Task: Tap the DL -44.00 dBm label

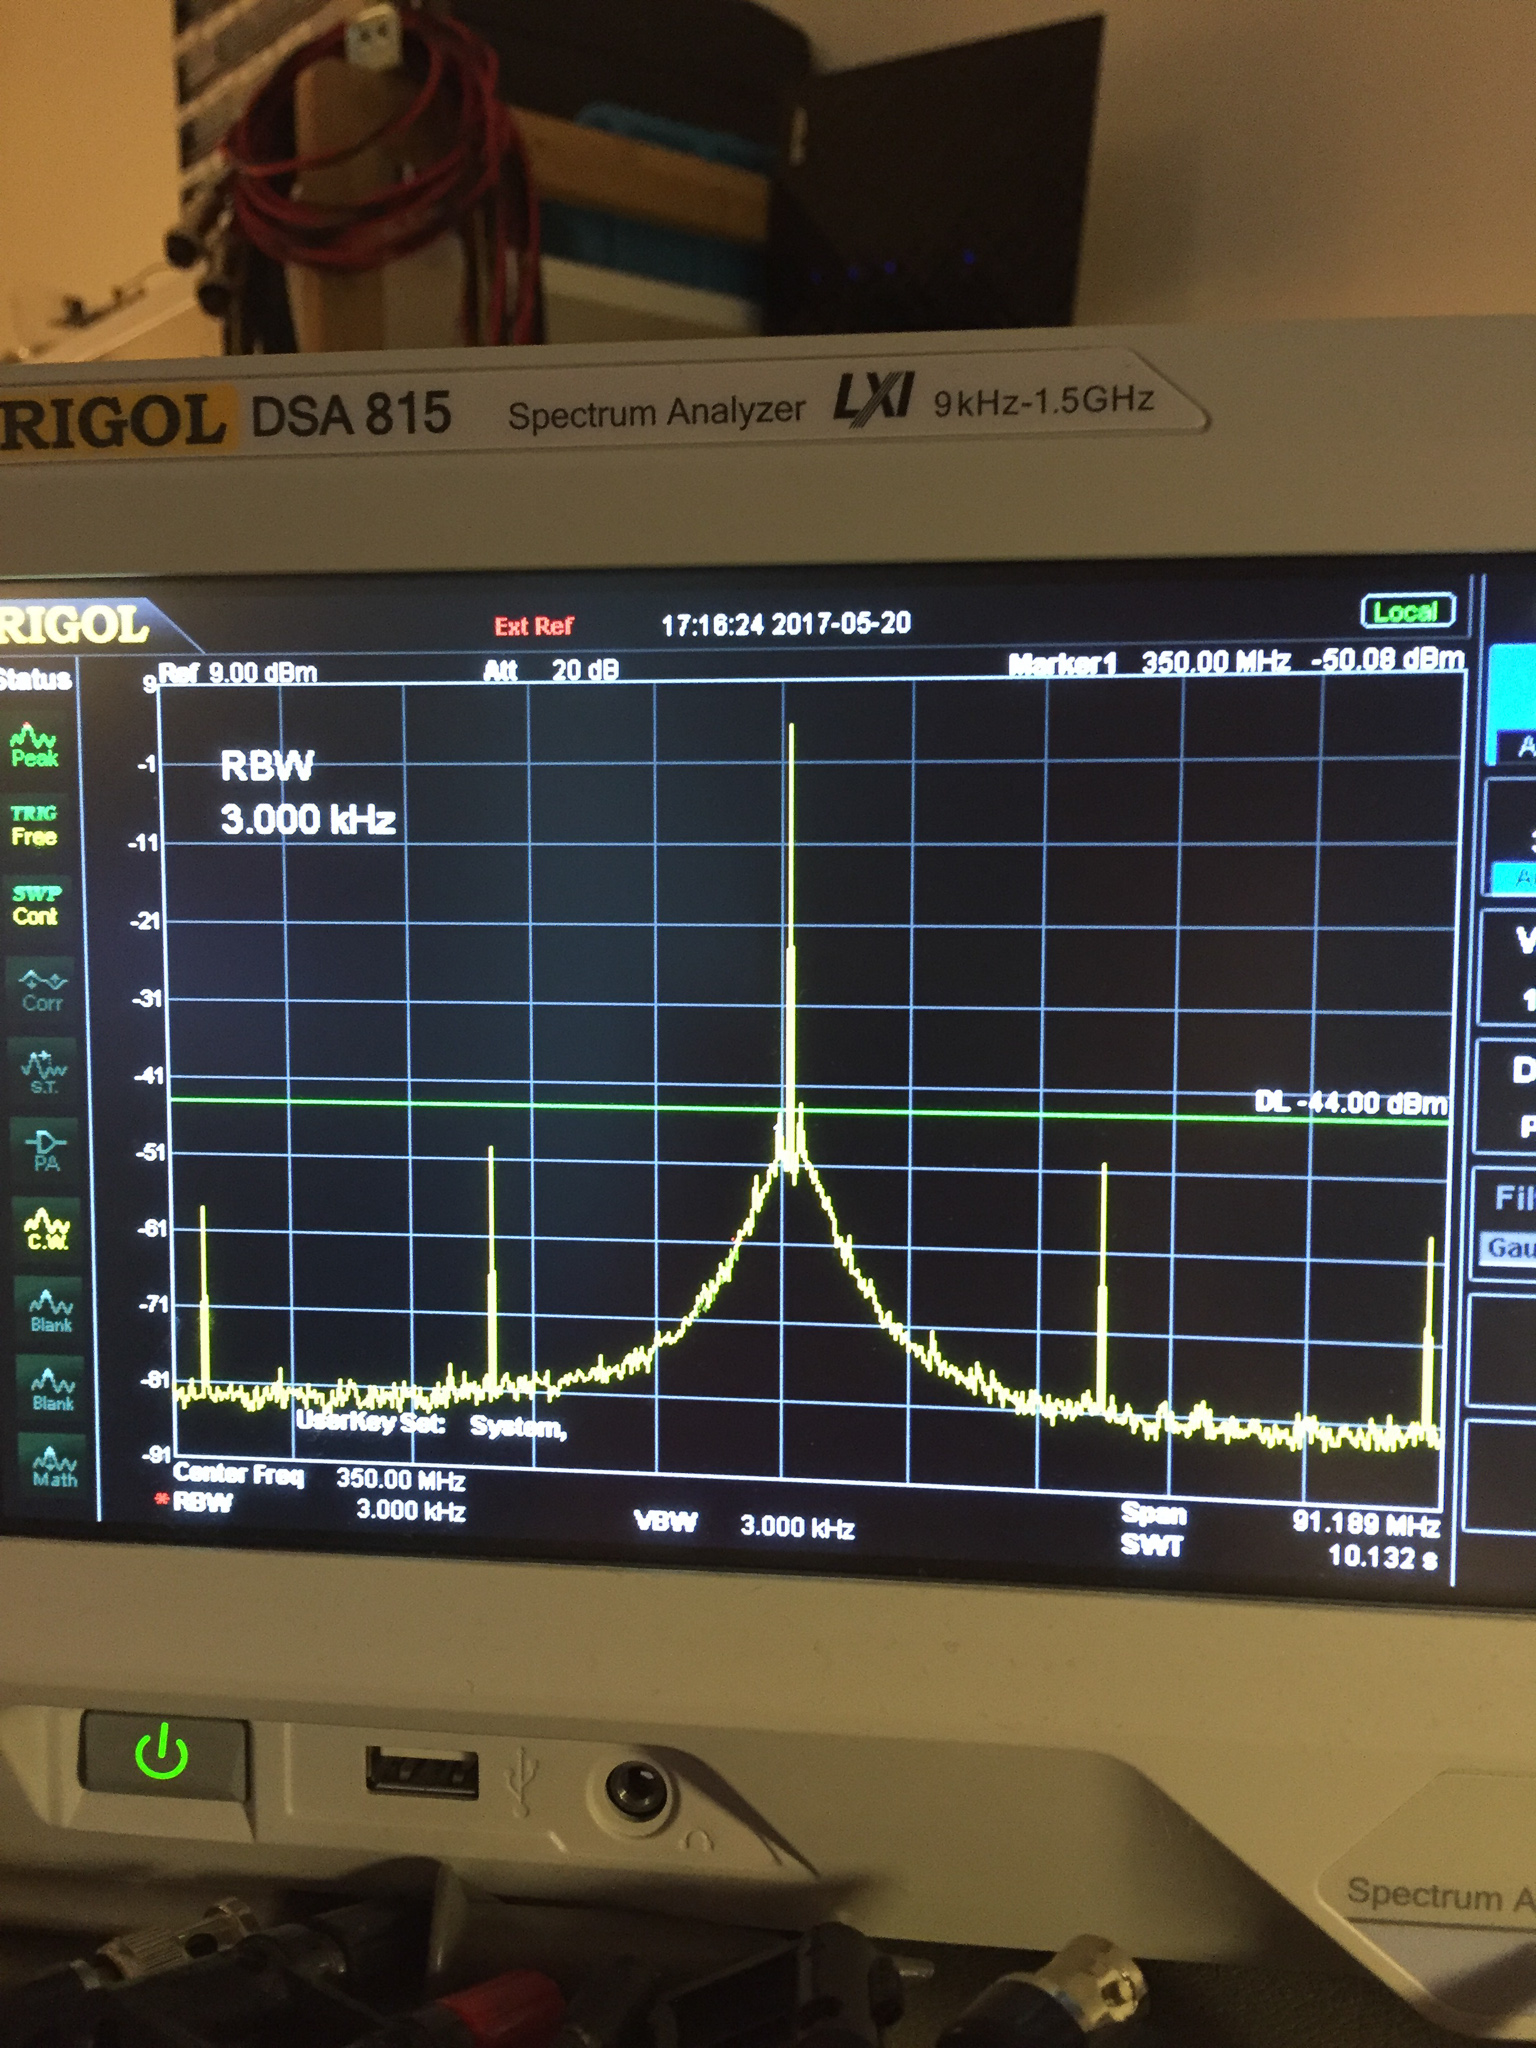Action: click(x=1351, y=1103)
